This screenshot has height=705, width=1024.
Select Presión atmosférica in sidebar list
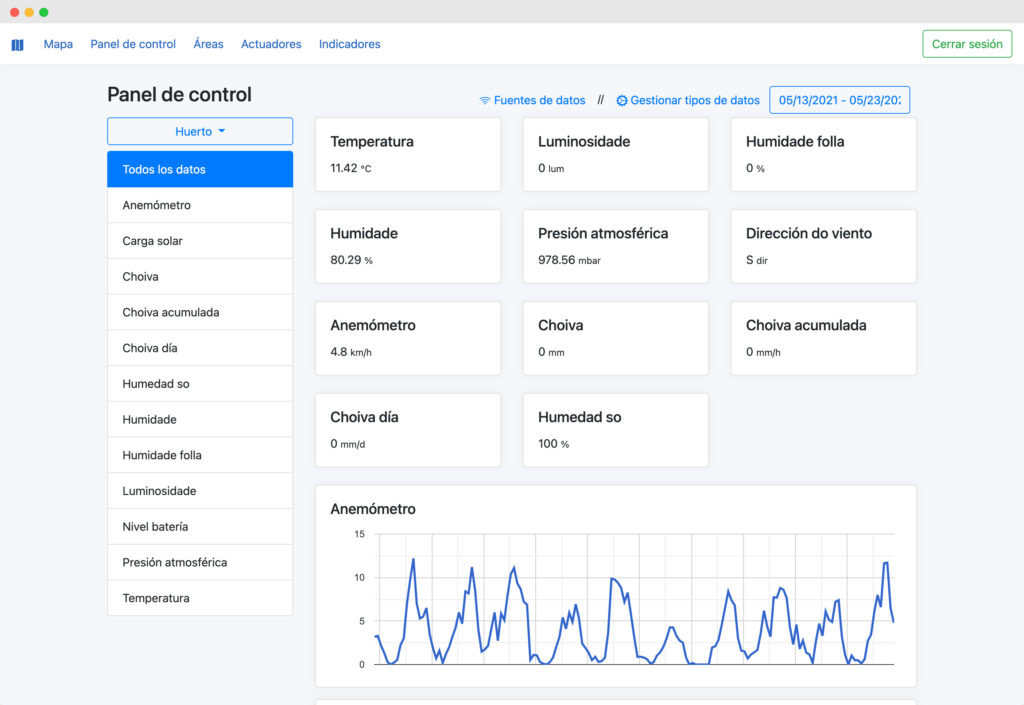[200, 562]
